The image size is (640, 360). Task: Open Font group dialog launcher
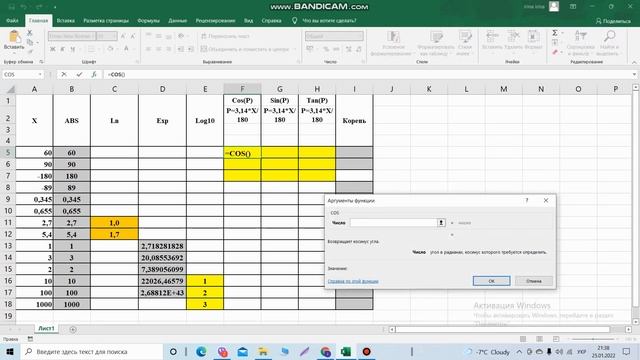point(137,62)
